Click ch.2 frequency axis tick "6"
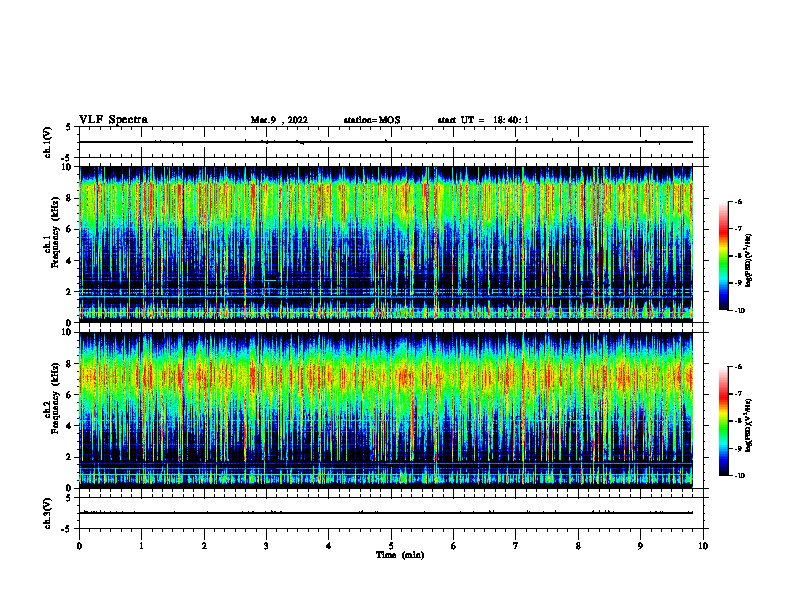Image resolution: width=792 pixels, height=612 pixels. pyautogui.click(x=70, y=395)
